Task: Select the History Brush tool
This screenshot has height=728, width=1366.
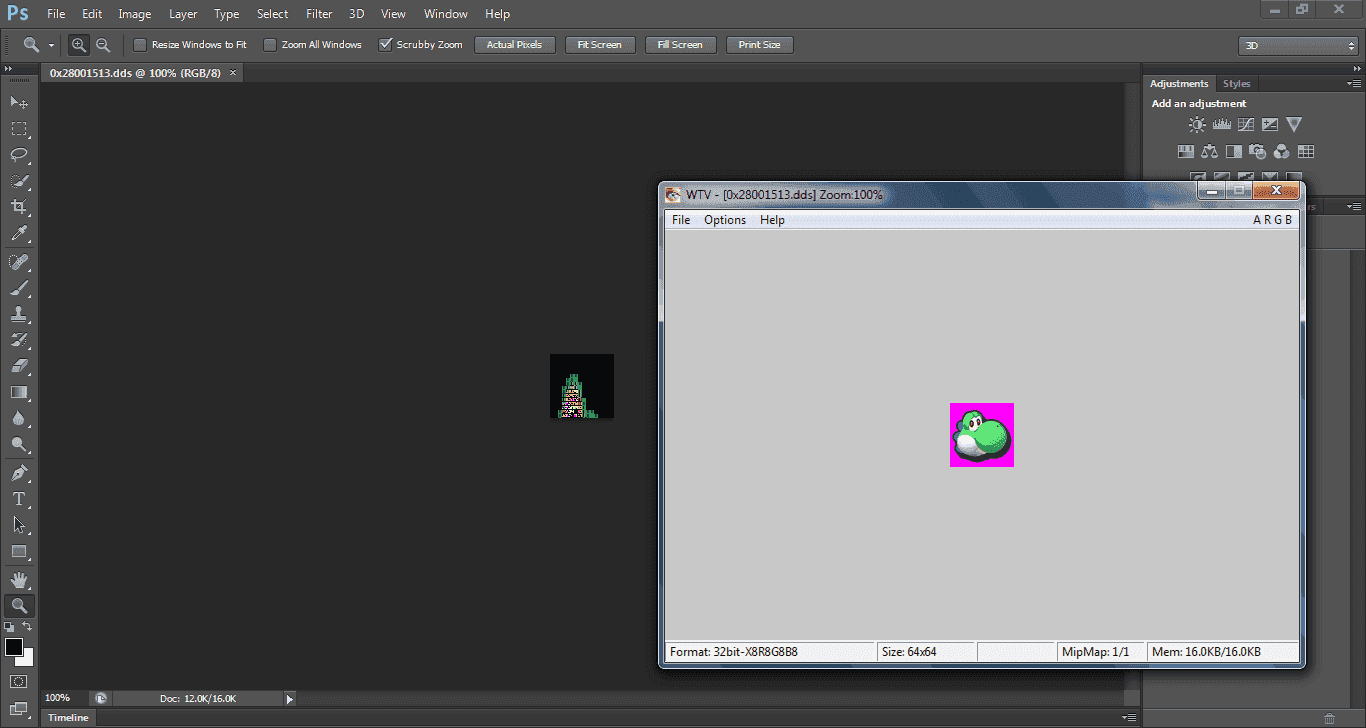Action: 19,340
